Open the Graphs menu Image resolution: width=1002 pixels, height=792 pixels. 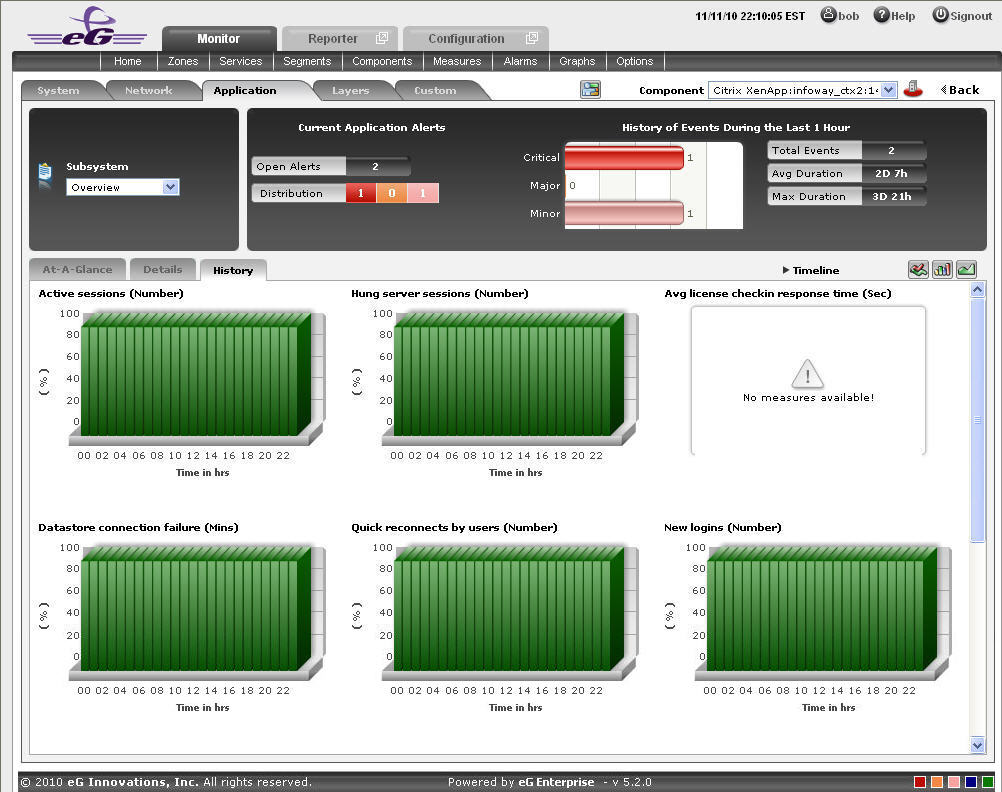point(577,61)
